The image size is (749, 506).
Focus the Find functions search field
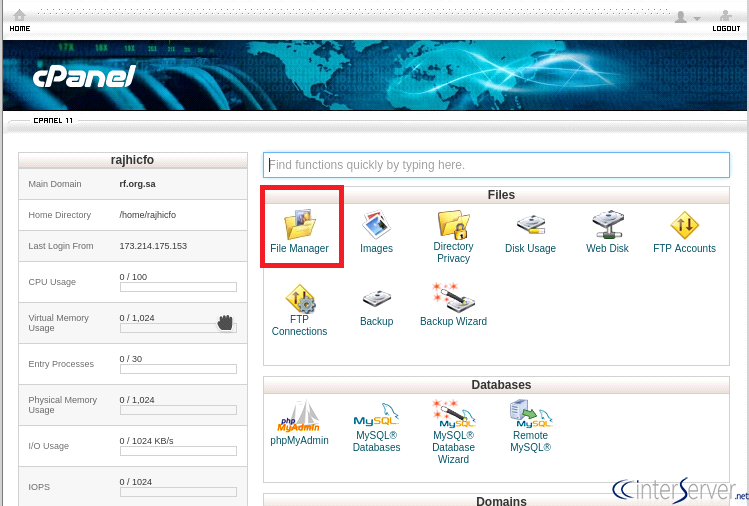(x=496, y=165)
